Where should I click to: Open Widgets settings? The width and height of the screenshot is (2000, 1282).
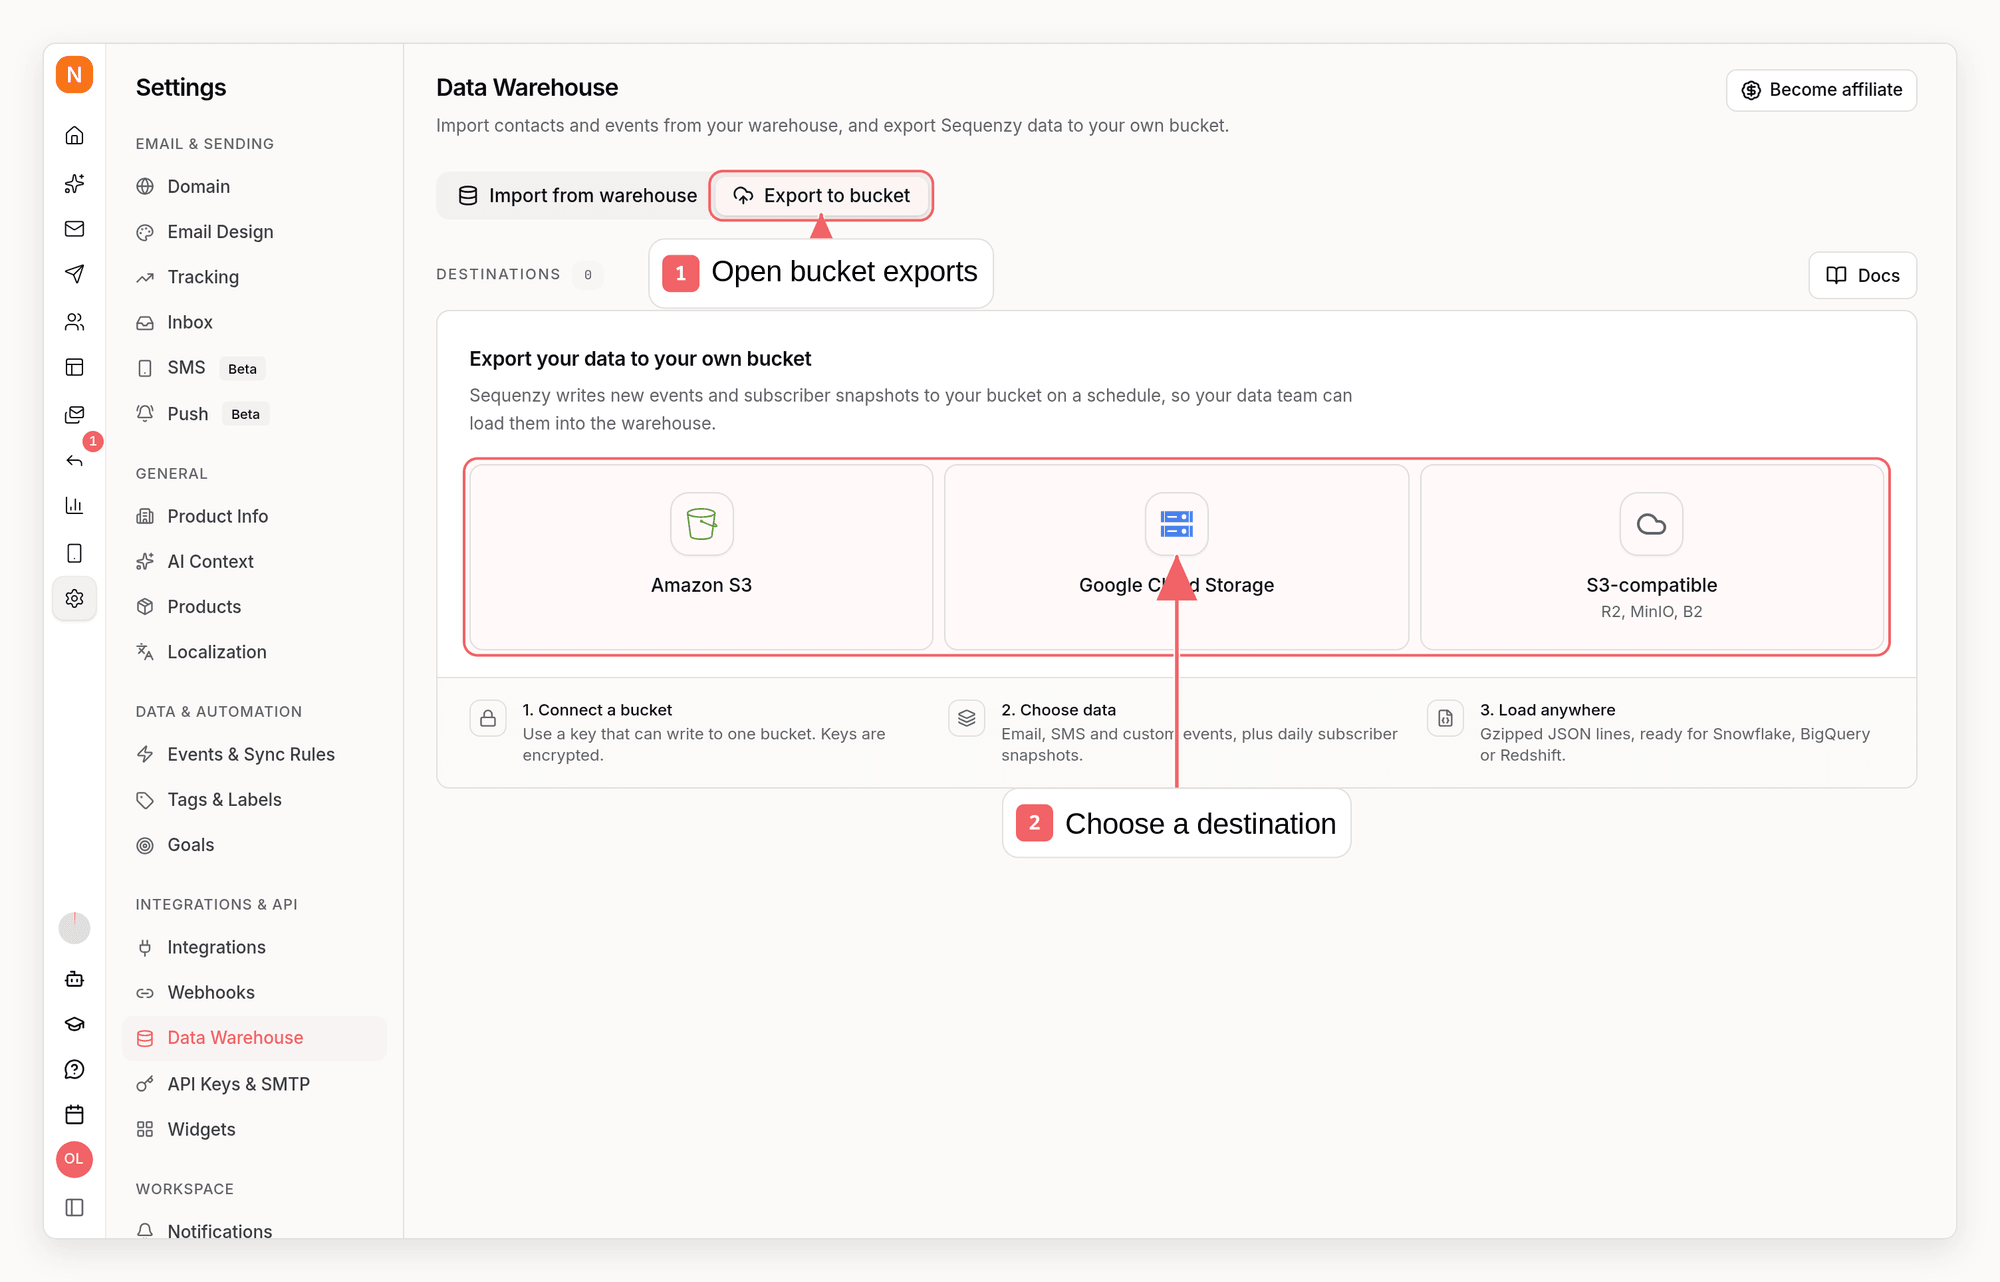254,1130
